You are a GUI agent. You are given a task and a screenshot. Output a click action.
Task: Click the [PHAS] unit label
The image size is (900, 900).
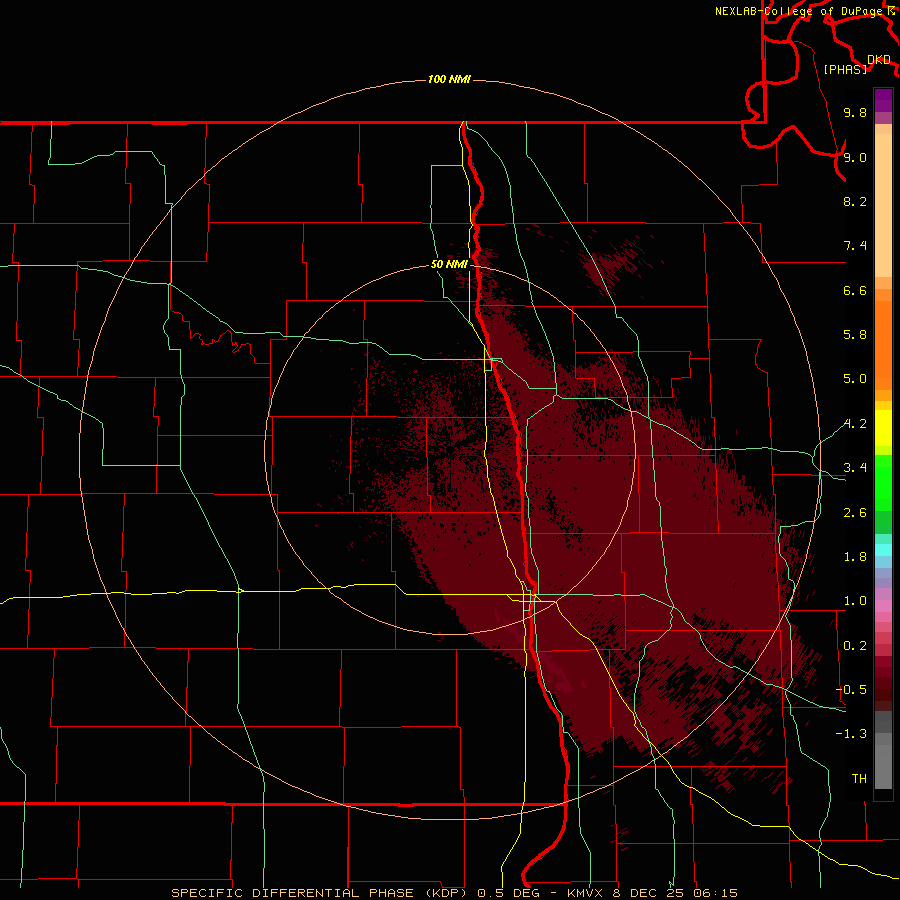click(x=844, y=69)
